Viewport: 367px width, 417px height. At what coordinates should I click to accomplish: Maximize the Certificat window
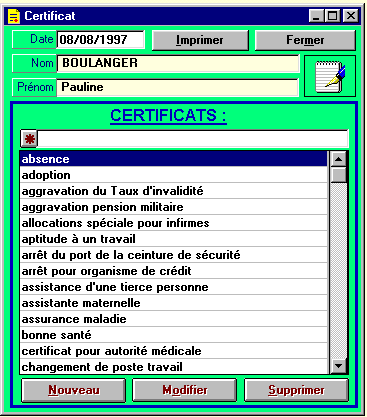(333, 16)
